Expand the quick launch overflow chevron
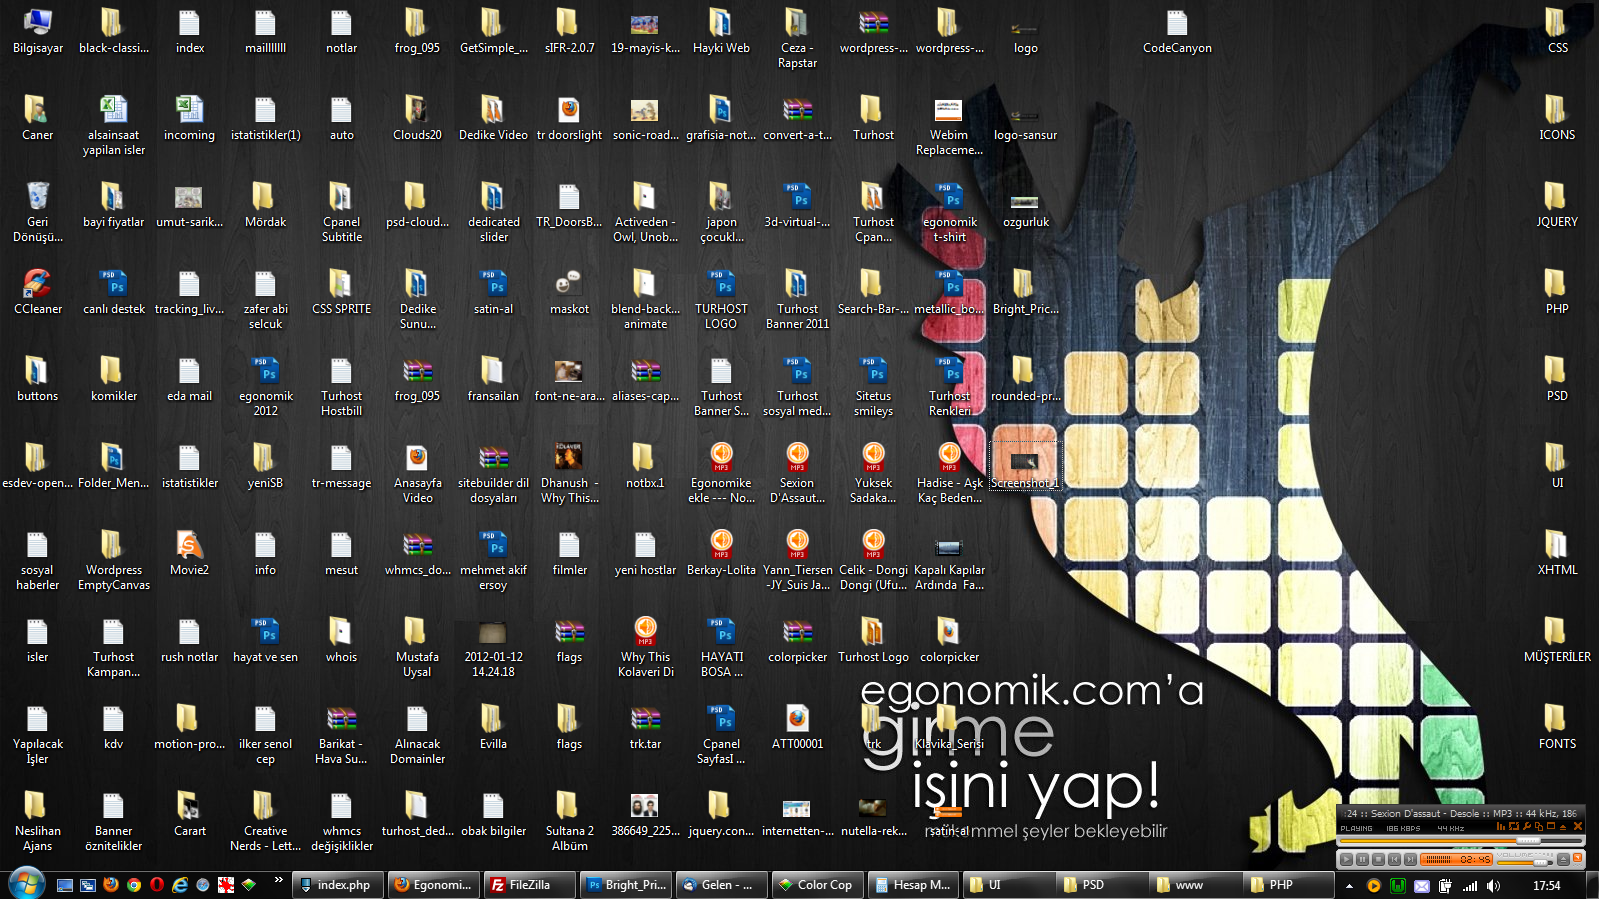This screenshot has width=1599, height=899. click(278, 881)
